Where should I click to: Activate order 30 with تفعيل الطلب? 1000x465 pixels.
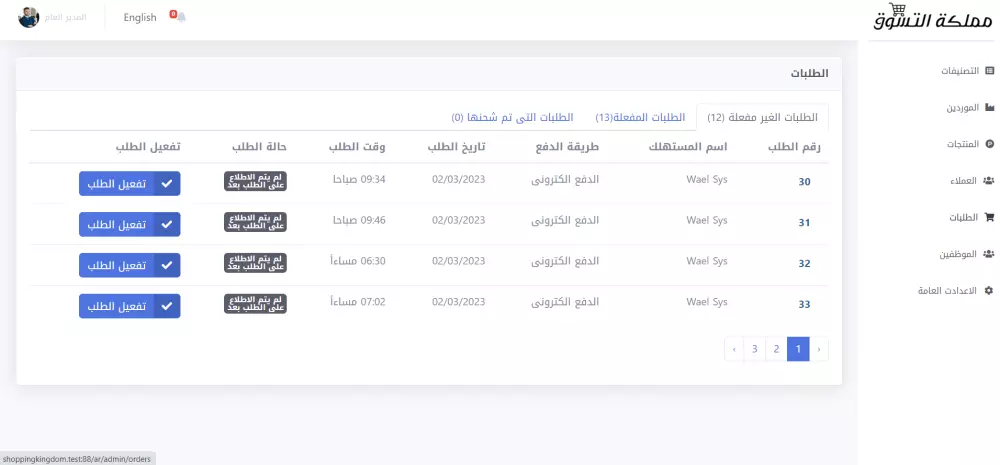pyautogui.click(x=129, y=184)
